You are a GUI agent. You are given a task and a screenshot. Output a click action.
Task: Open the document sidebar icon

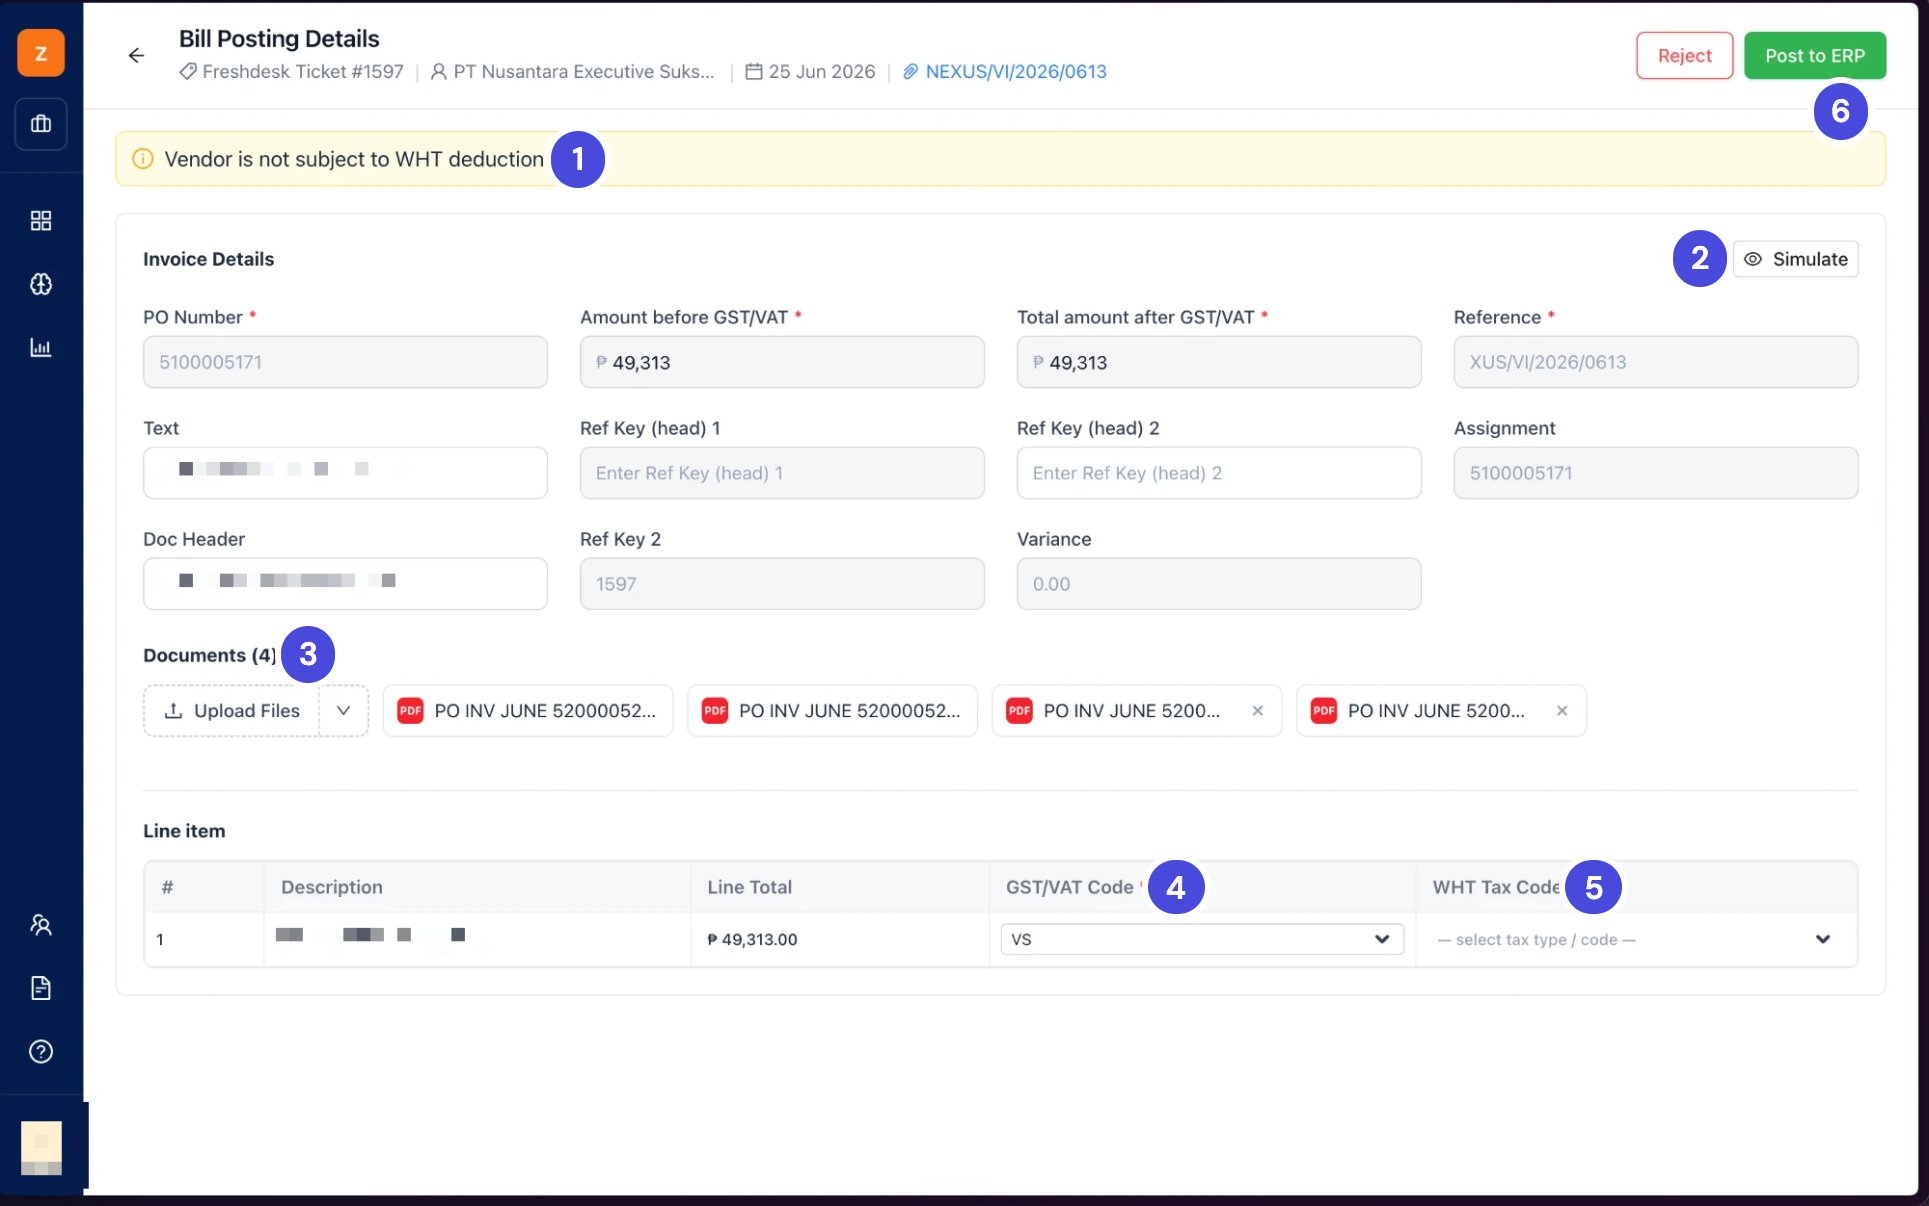pos(41,988)
